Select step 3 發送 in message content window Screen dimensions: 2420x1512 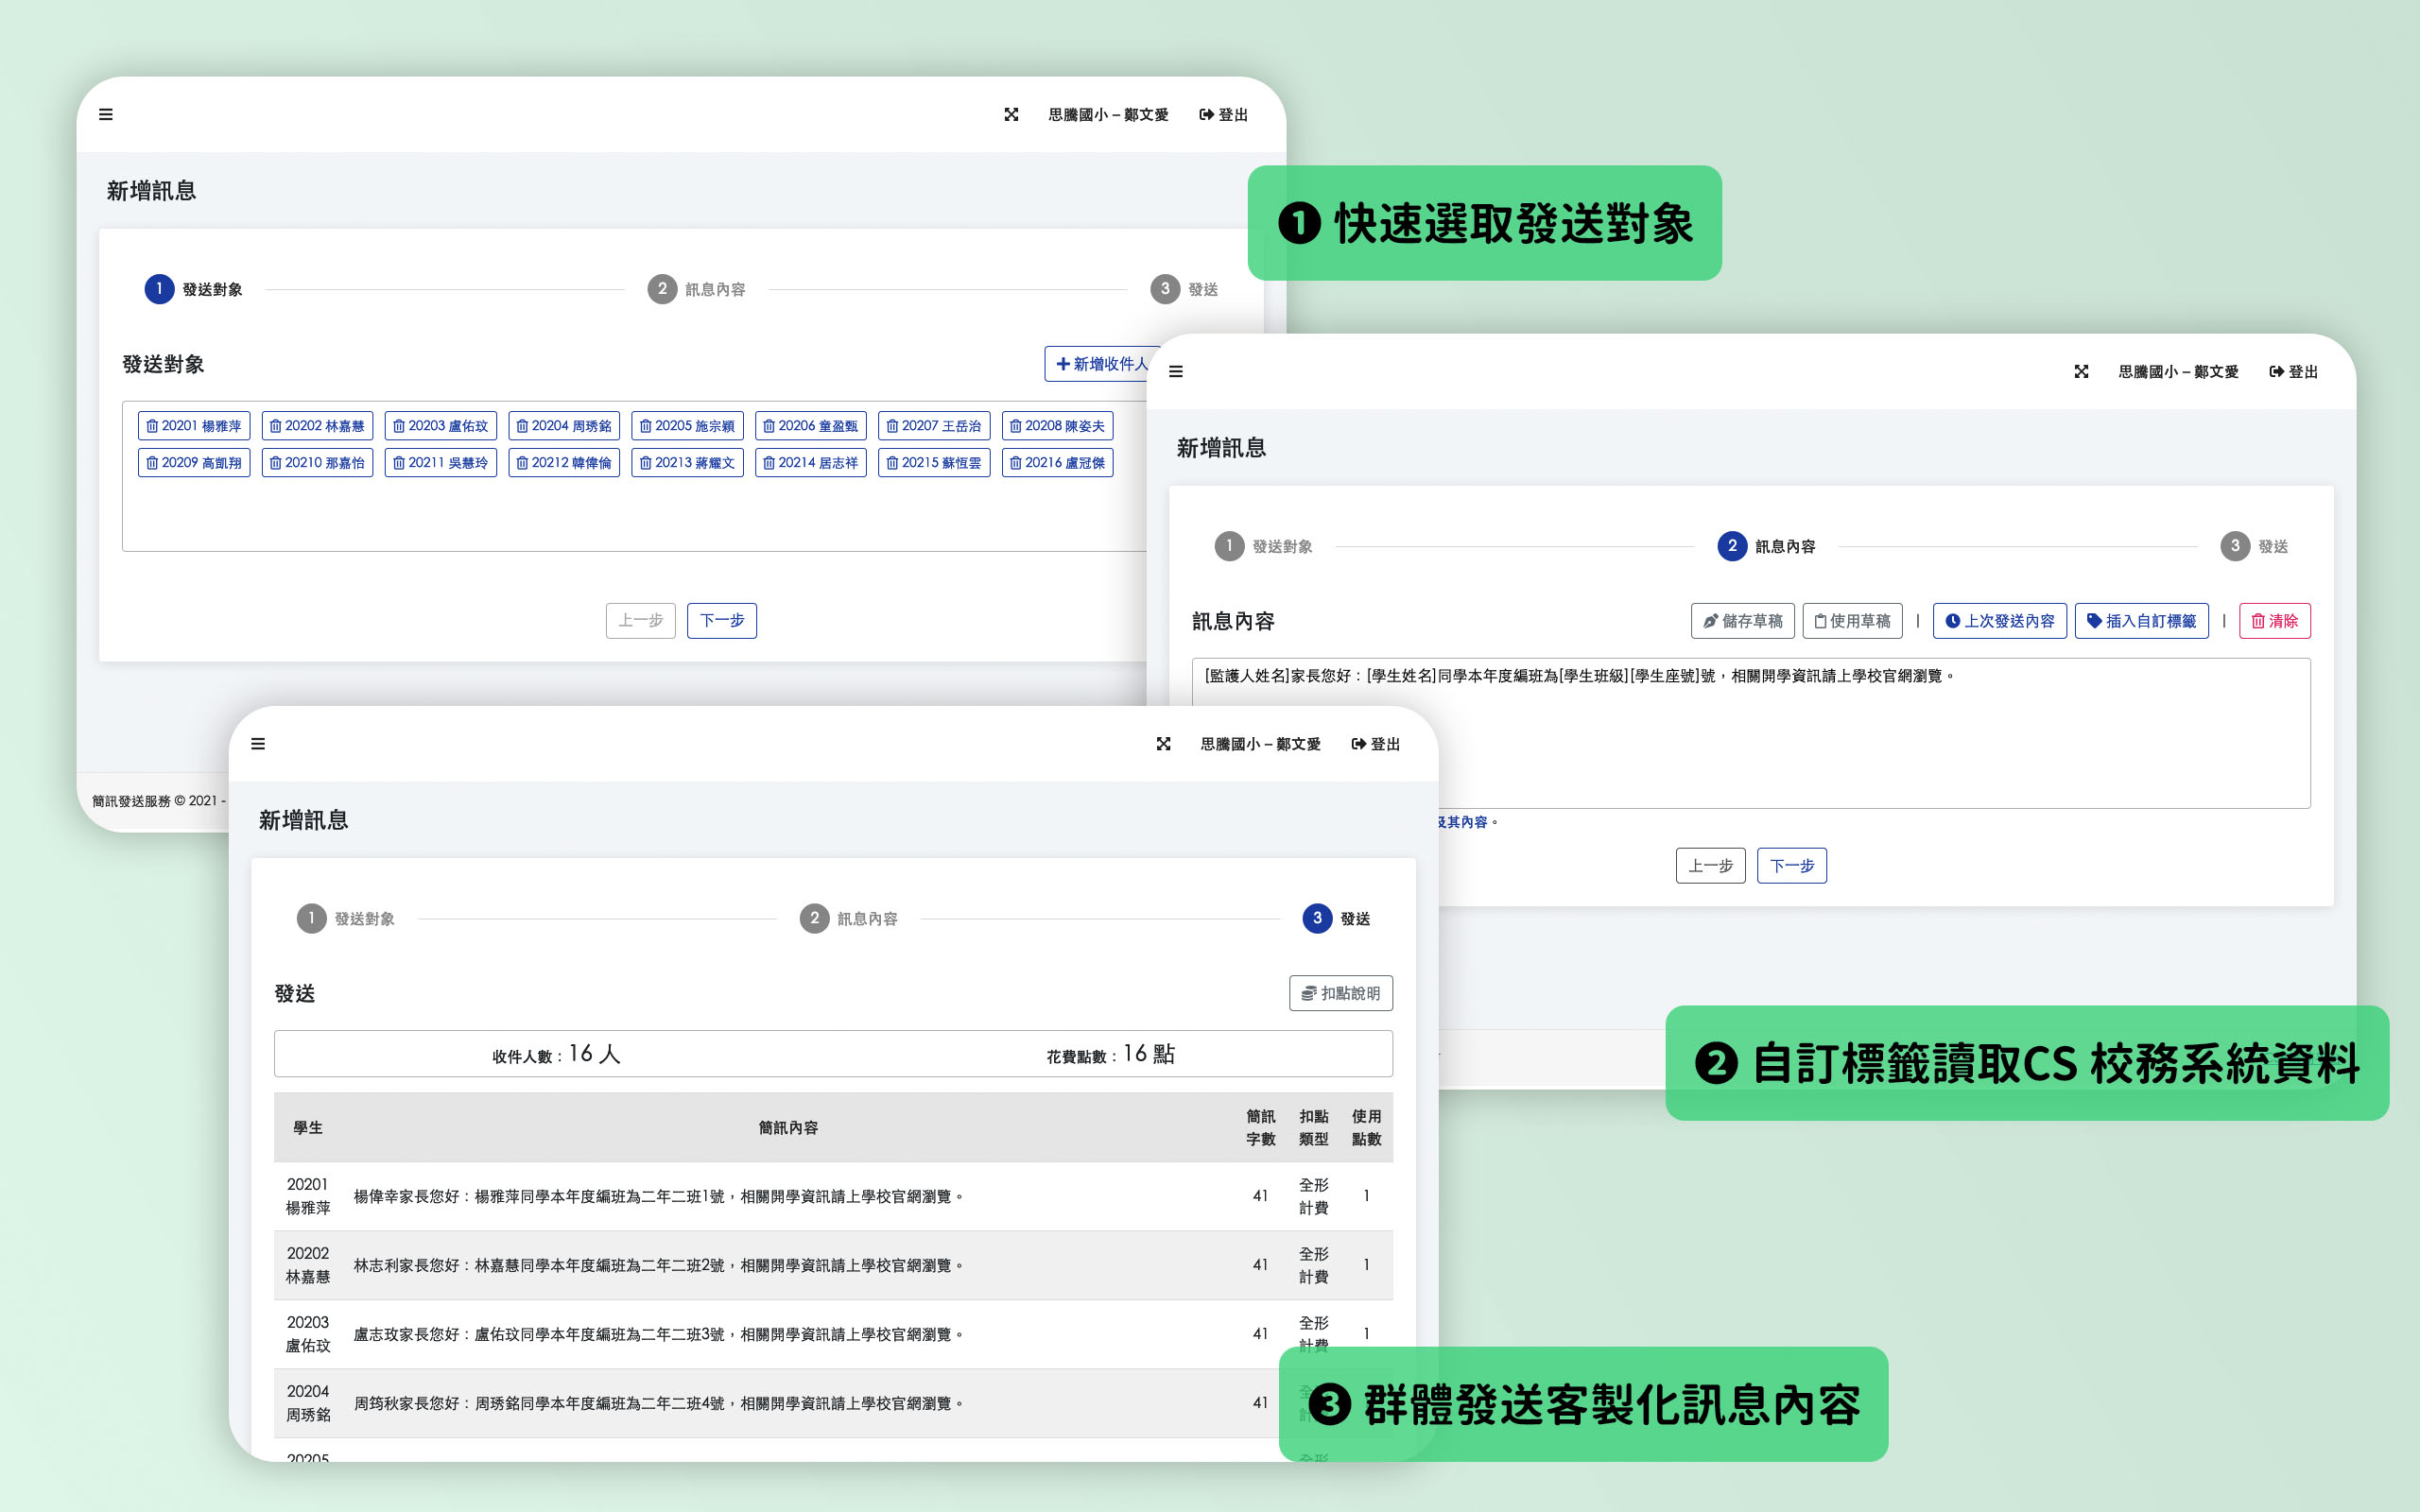pos(2235,546)
